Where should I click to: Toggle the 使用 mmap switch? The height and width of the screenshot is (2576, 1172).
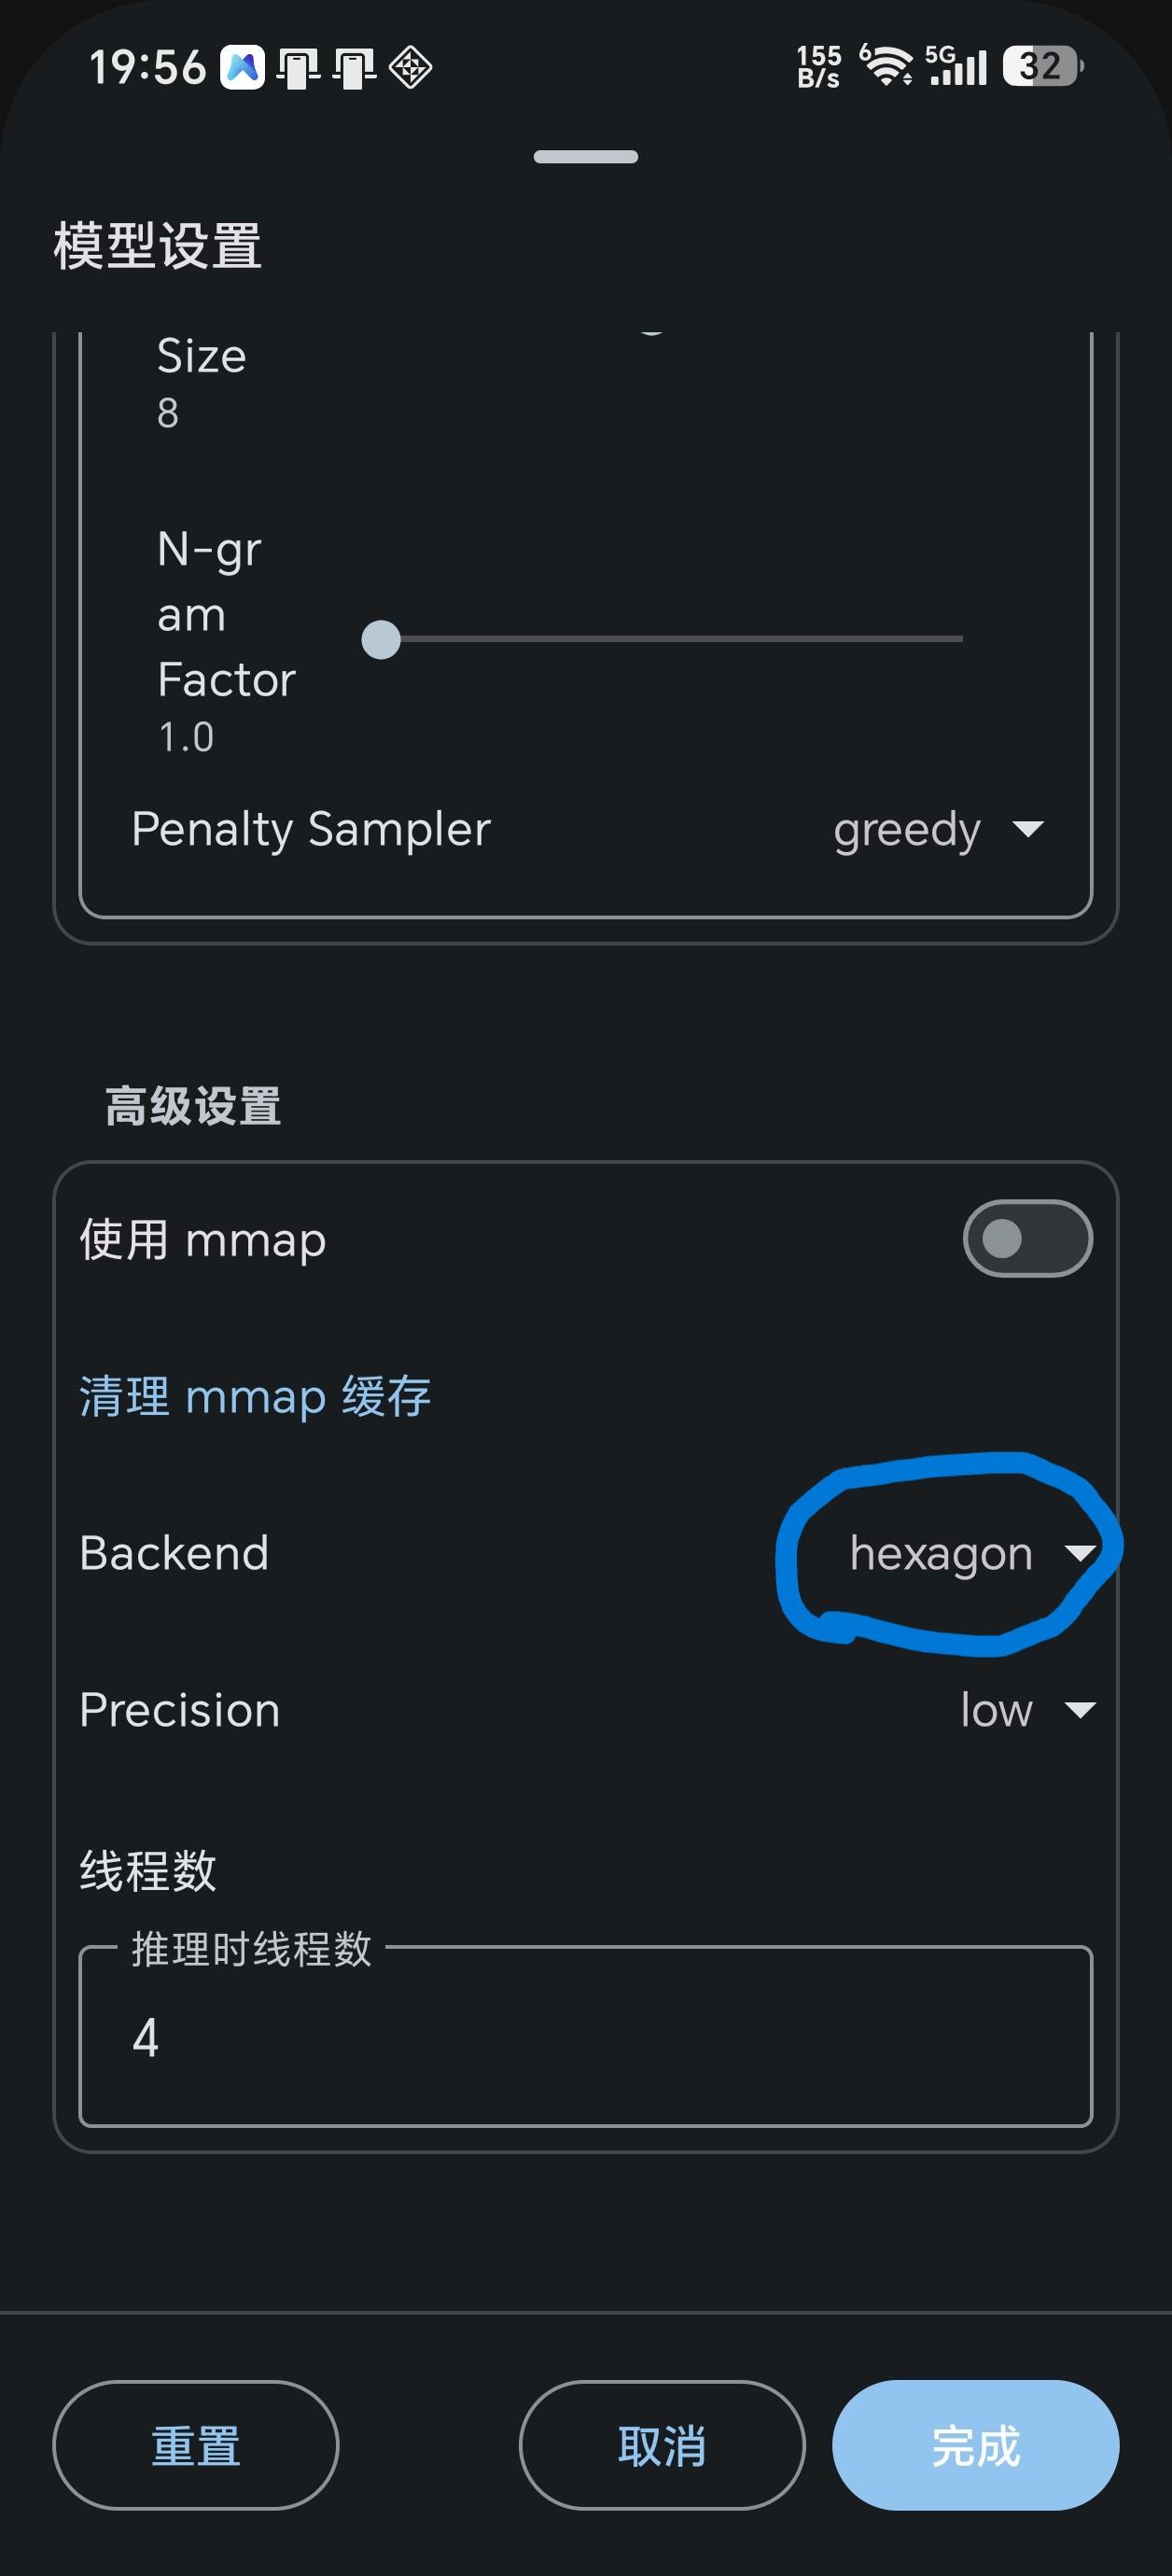pos(1027,1239)
